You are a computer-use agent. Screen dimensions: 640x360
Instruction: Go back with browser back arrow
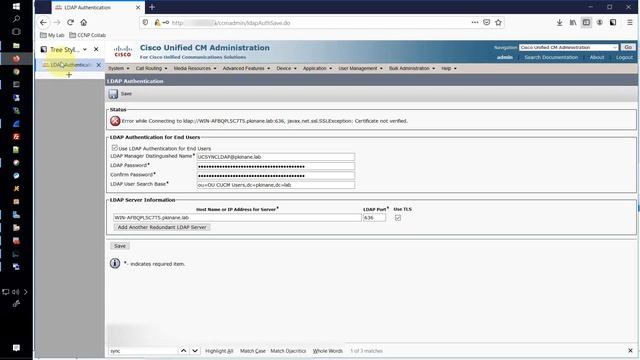[x=43, y=22]
